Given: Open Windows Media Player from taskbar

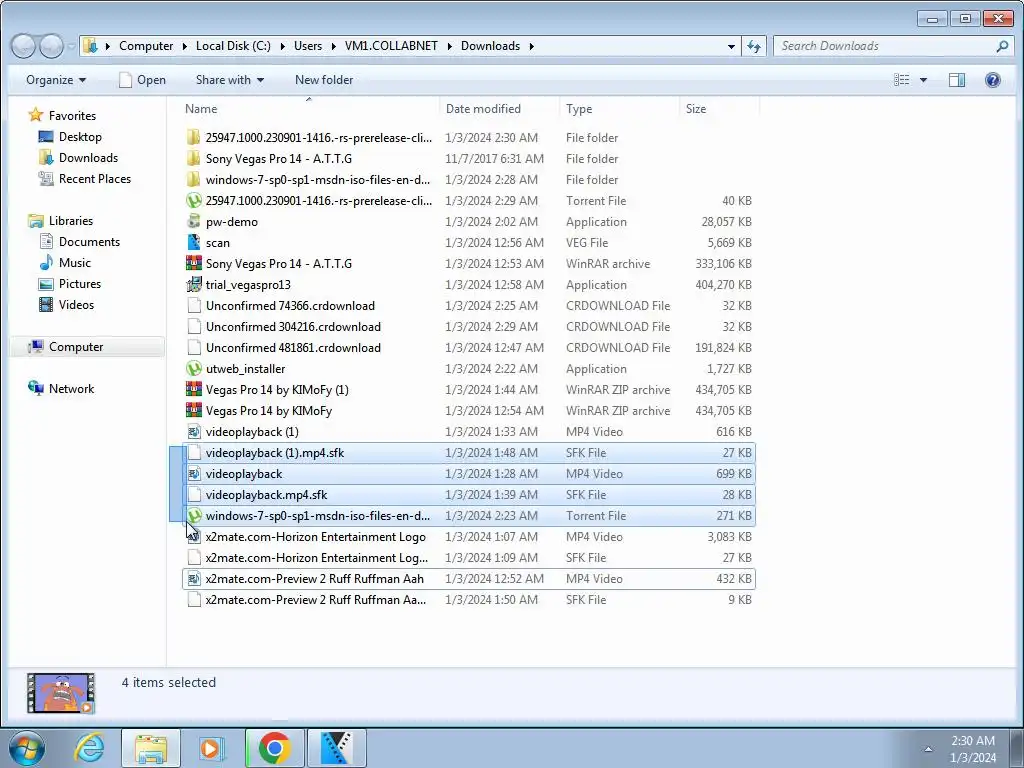Looking at the screenshot, I should tap(211, 748).
